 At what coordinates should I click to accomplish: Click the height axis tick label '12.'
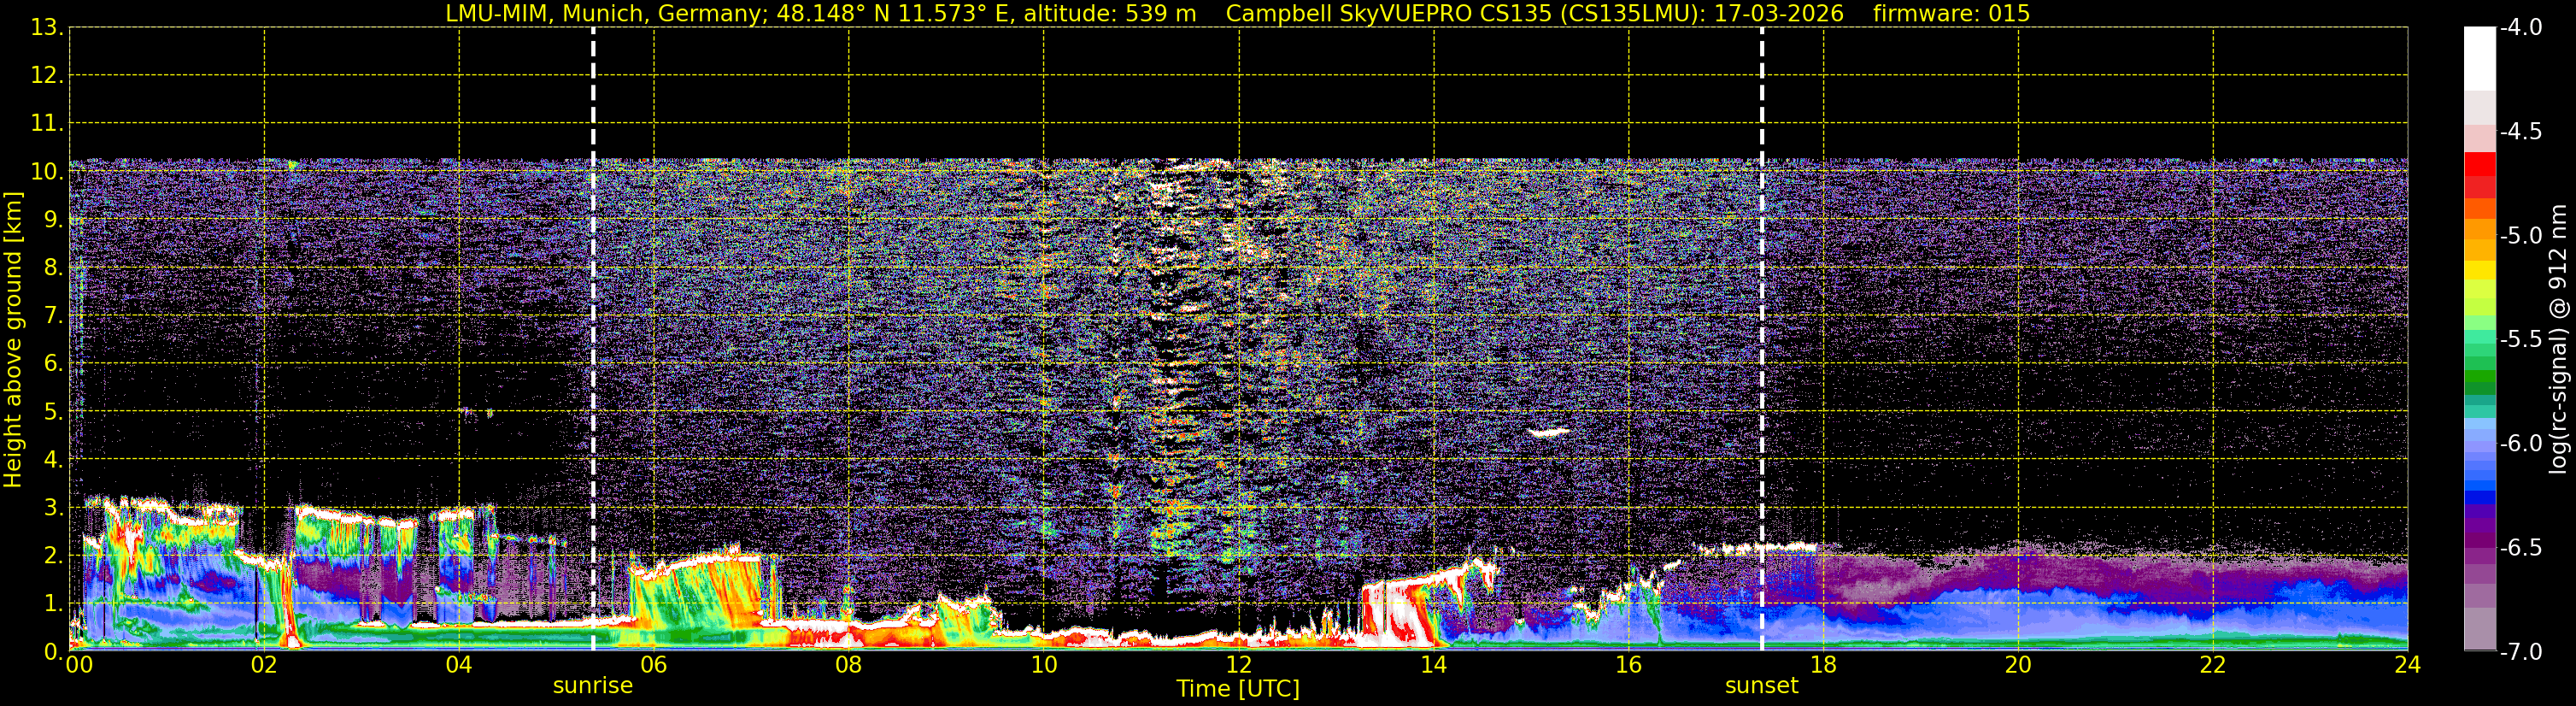[47, 76]
